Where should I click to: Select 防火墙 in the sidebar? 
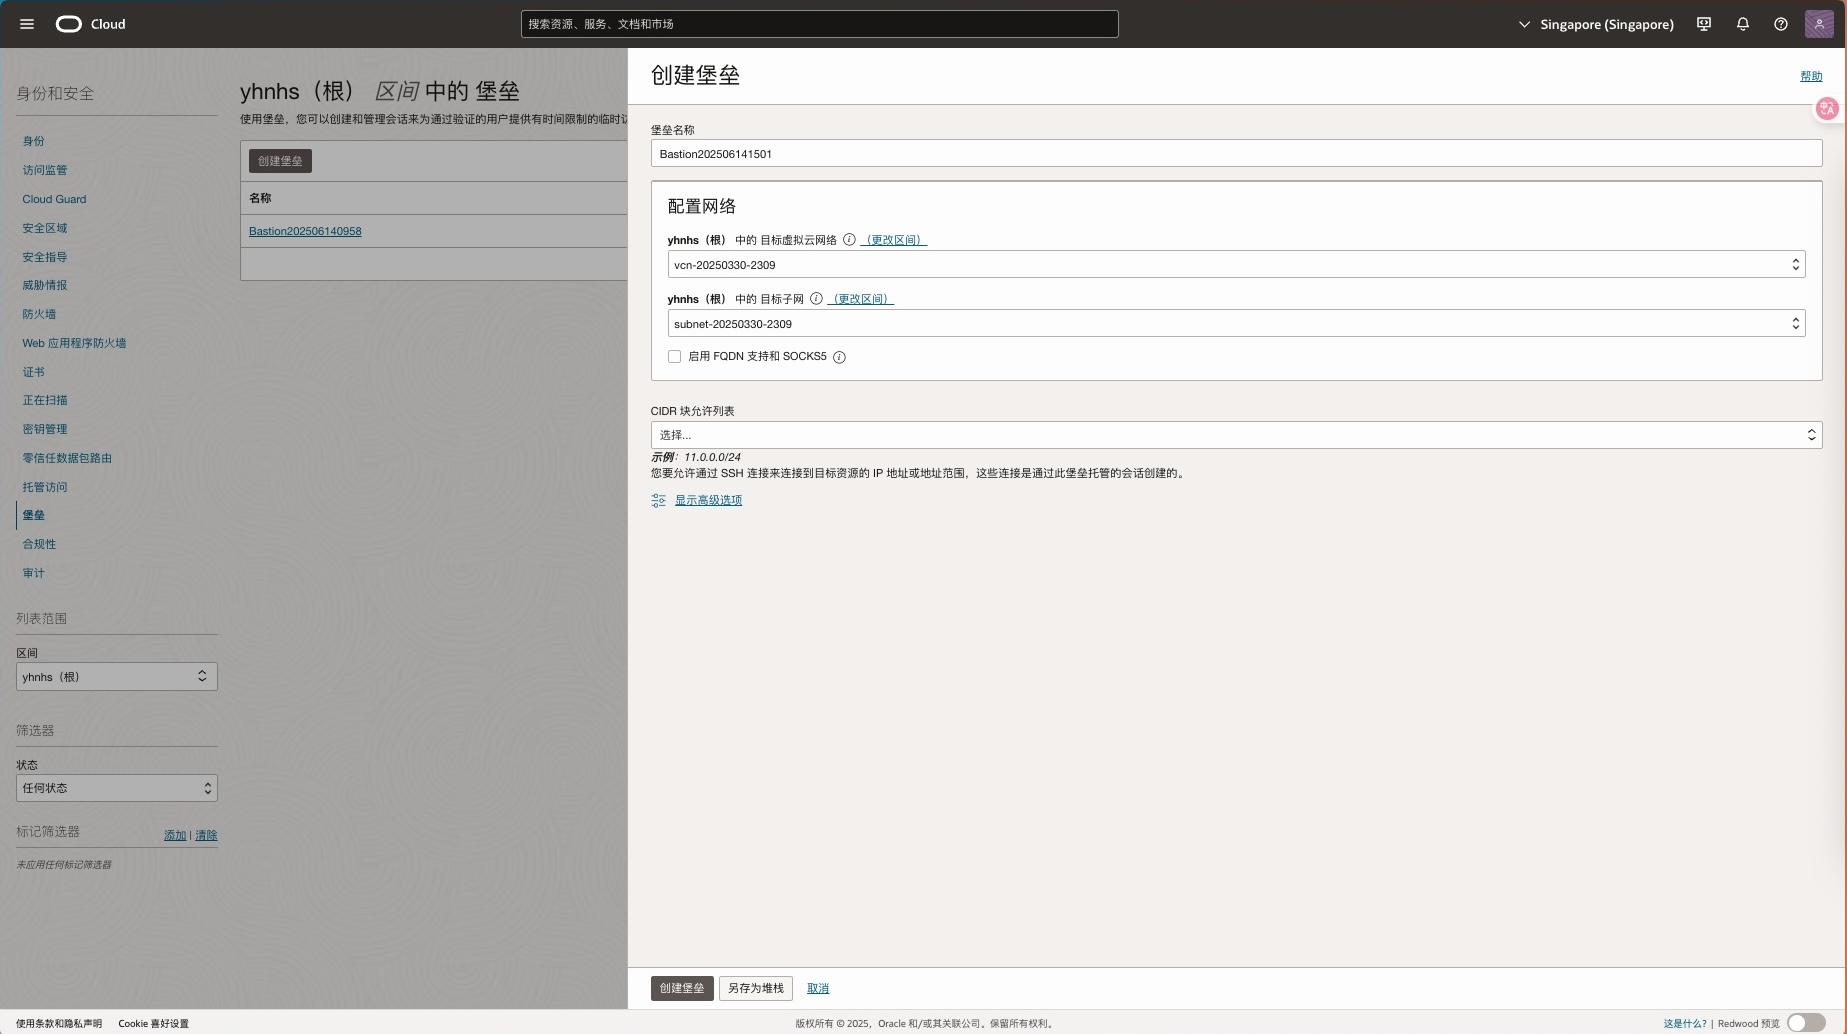click(x=39, y=315)
